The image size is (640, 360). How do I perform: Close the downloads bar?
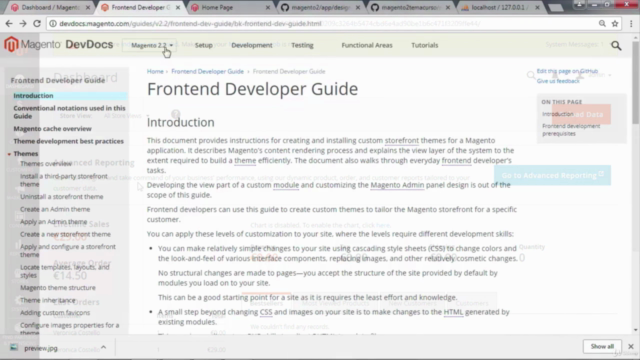coord(631,346)
